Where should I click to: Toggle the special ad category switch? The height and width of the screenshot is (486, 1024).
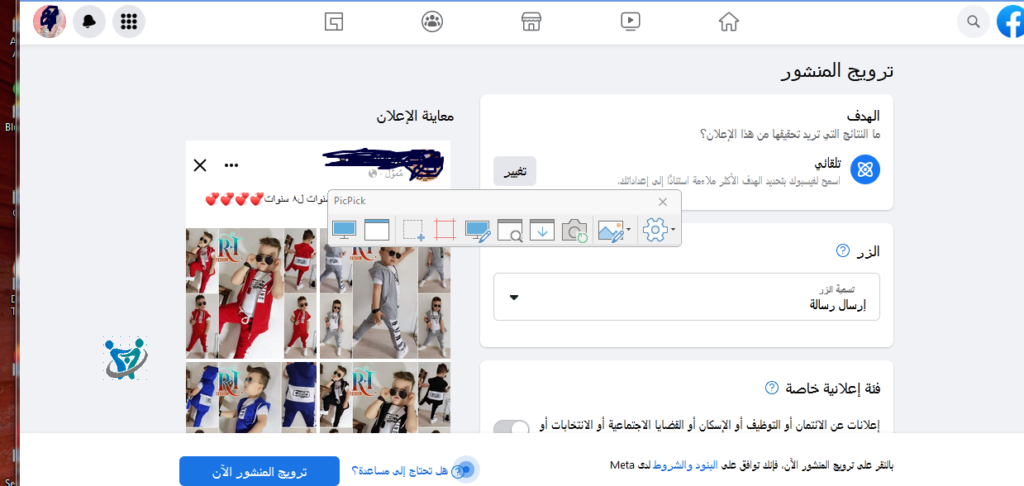[x=512, y=430]
